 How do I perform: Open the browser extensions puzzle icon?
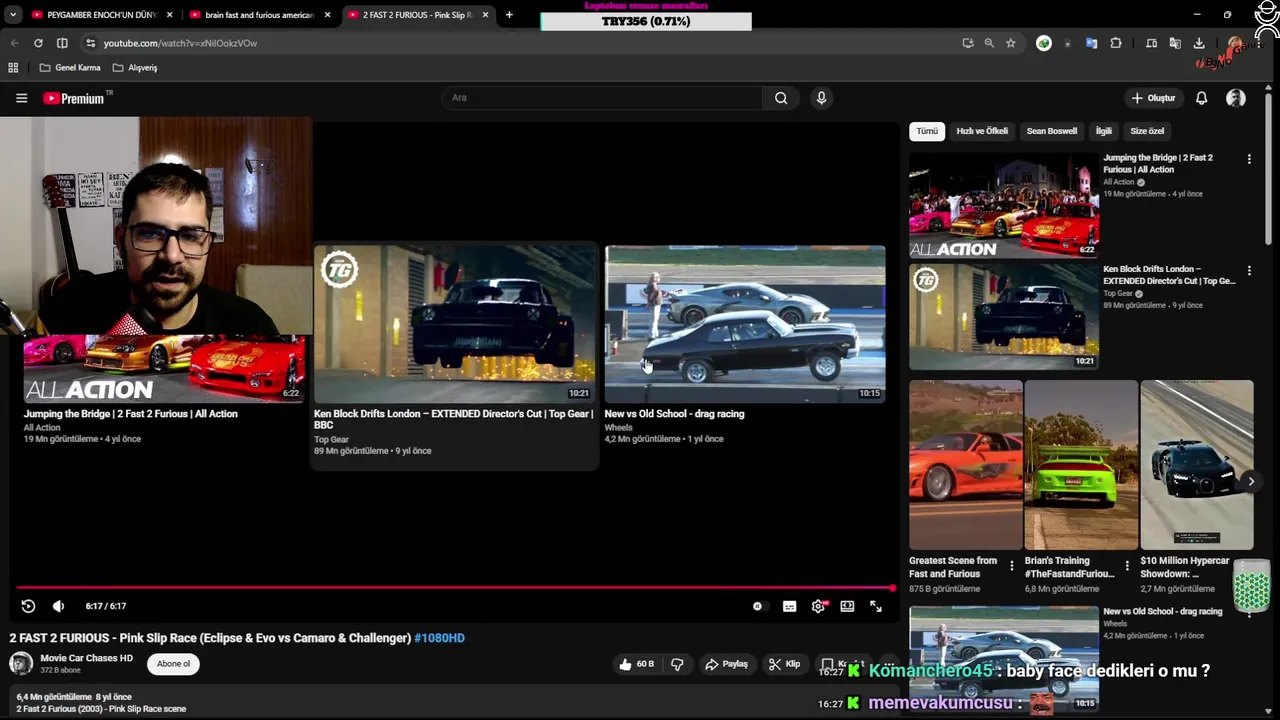tap(1116, 43)
